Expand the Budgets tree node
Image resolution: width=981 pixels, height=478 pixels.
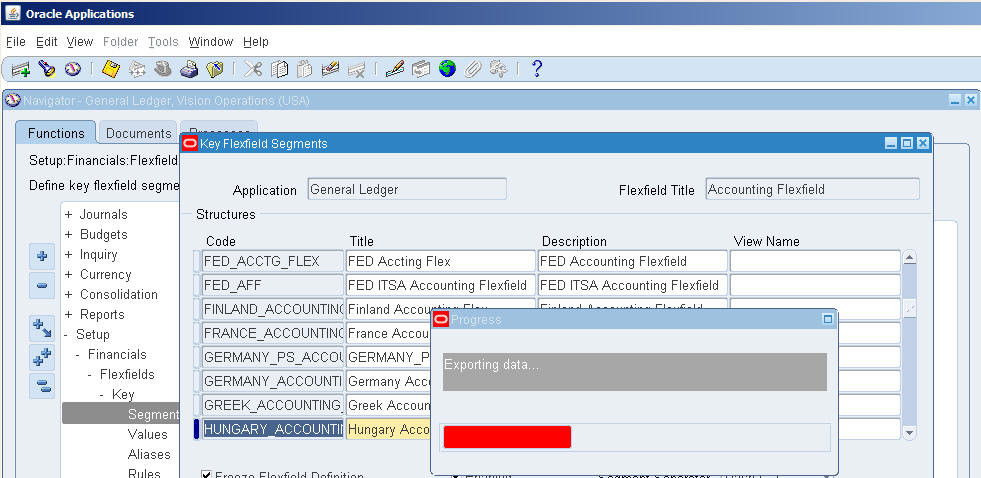pos(68,235)
